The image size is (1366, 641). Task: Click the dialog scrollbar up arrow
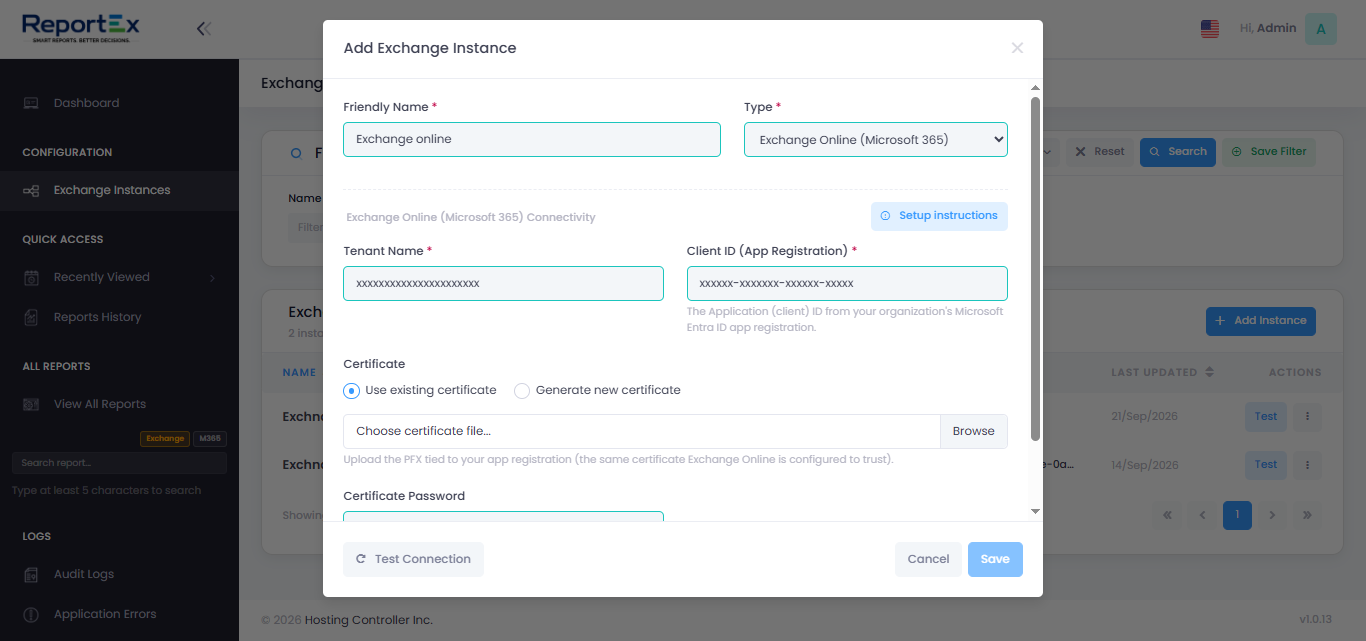[1035, 88]
